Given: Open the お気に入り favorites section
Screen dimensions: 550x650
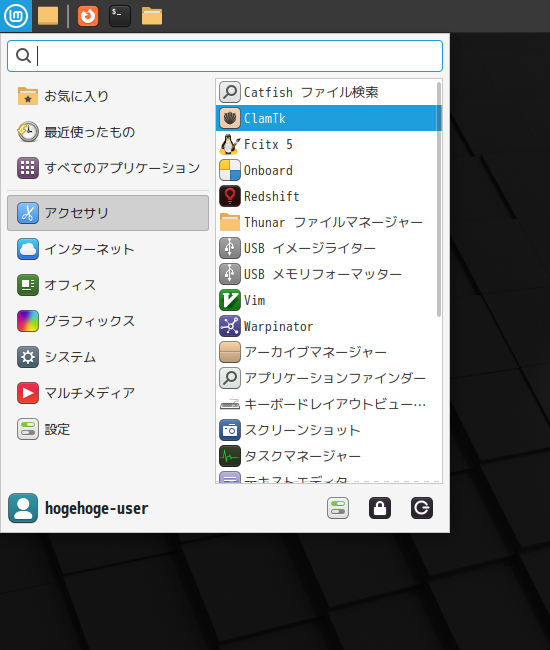Looking at the screenshot, I should pos(108,96).
